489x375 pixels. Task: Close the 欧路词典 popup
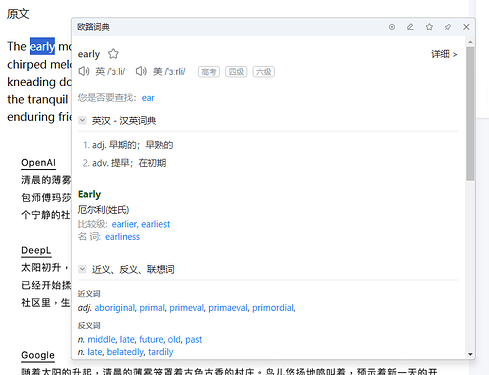466,27
